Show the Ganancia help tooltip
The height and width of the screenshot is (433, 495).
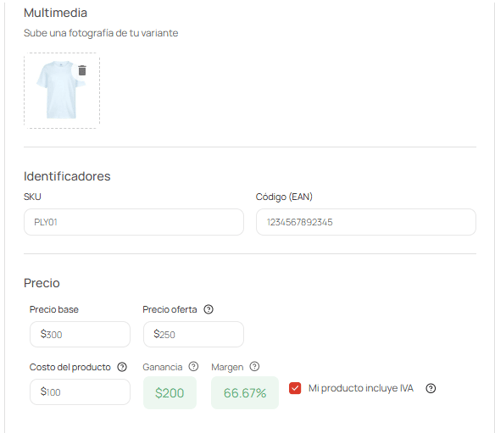pyautogui.click(x=193, y=367)
